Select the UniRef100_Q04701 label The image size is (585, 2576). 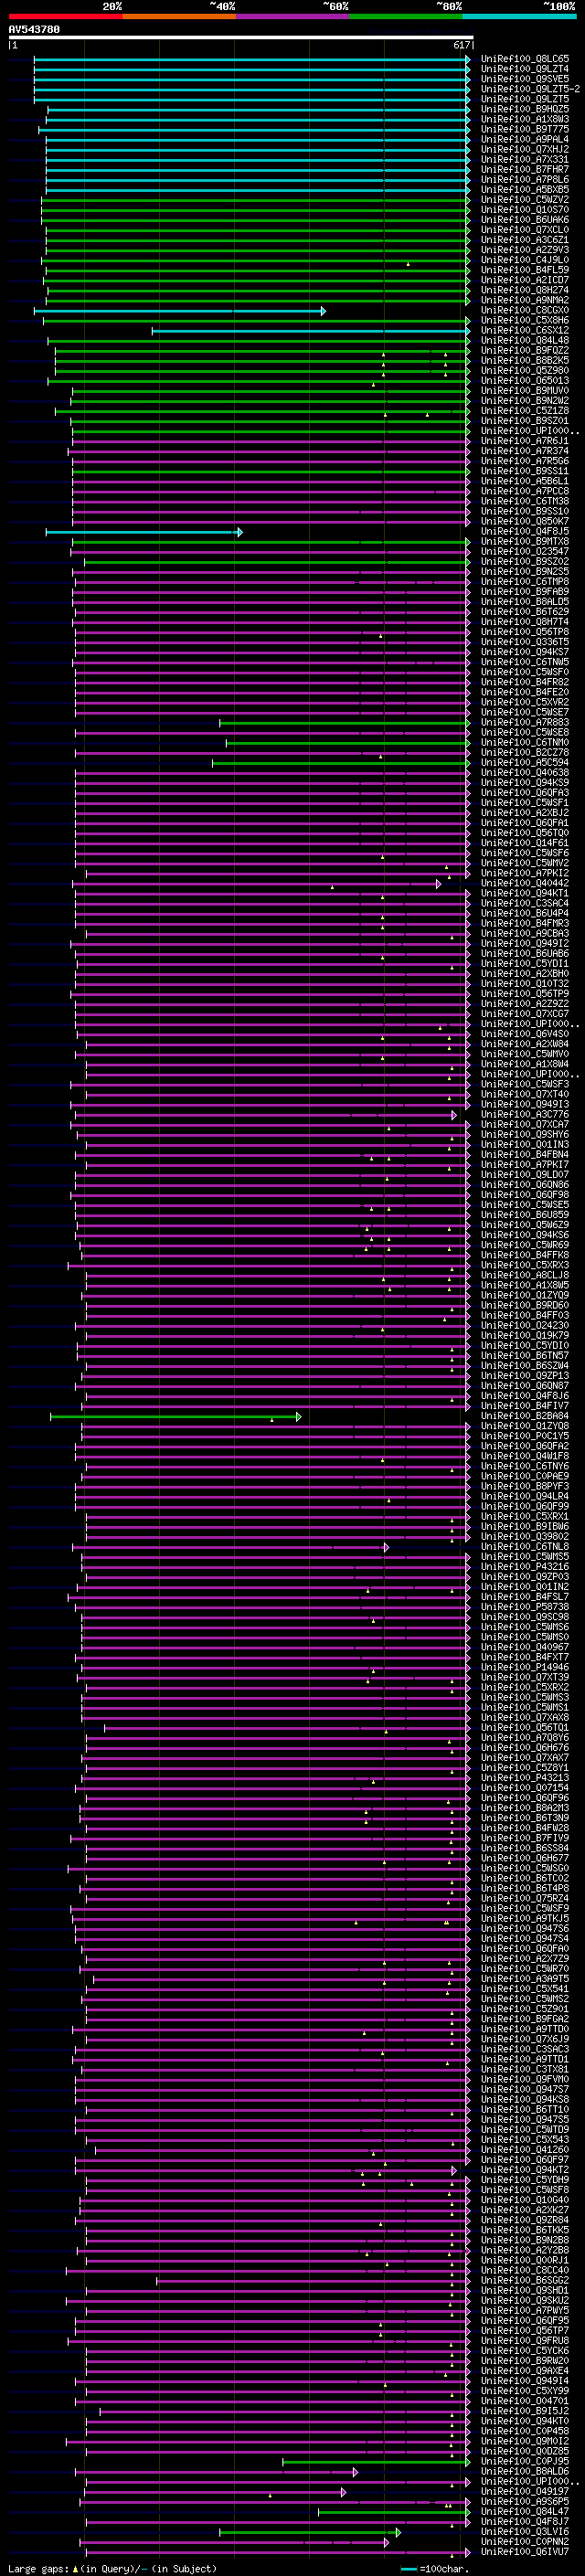(524, 2400)
